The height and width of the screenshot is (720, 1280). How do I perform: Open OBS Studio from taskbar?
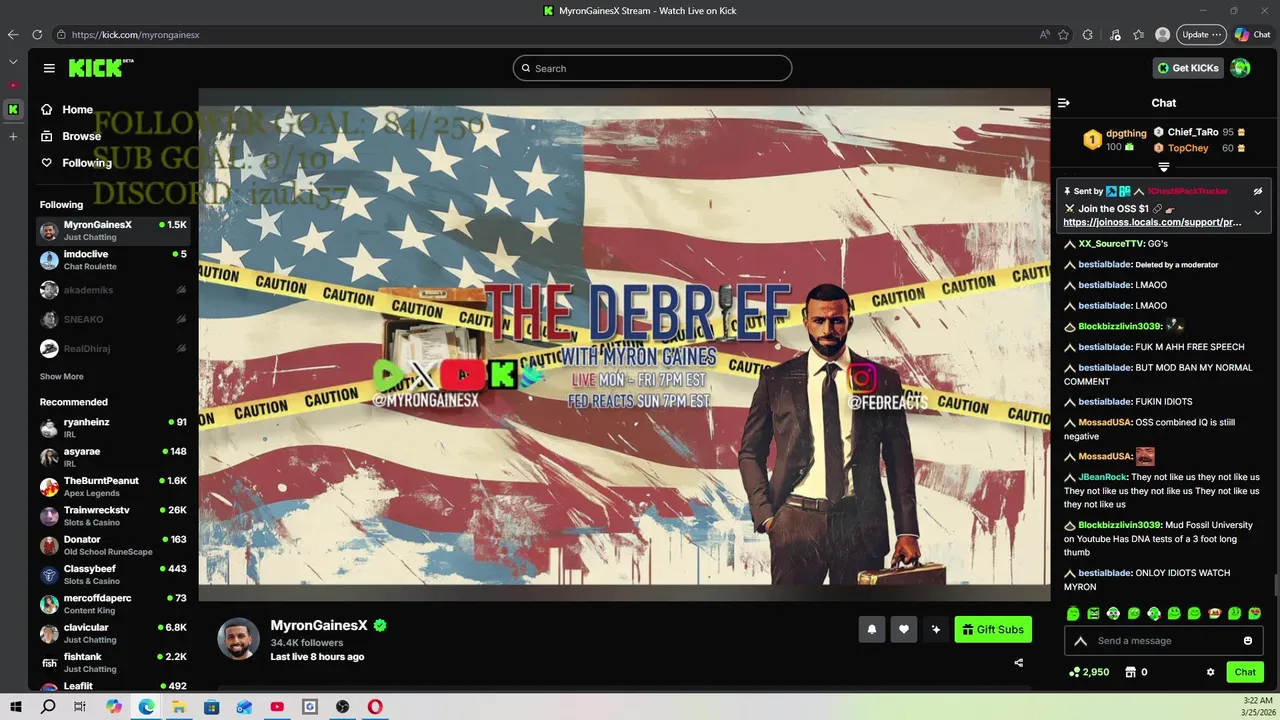pyautogui.click(x=343, y=707)
